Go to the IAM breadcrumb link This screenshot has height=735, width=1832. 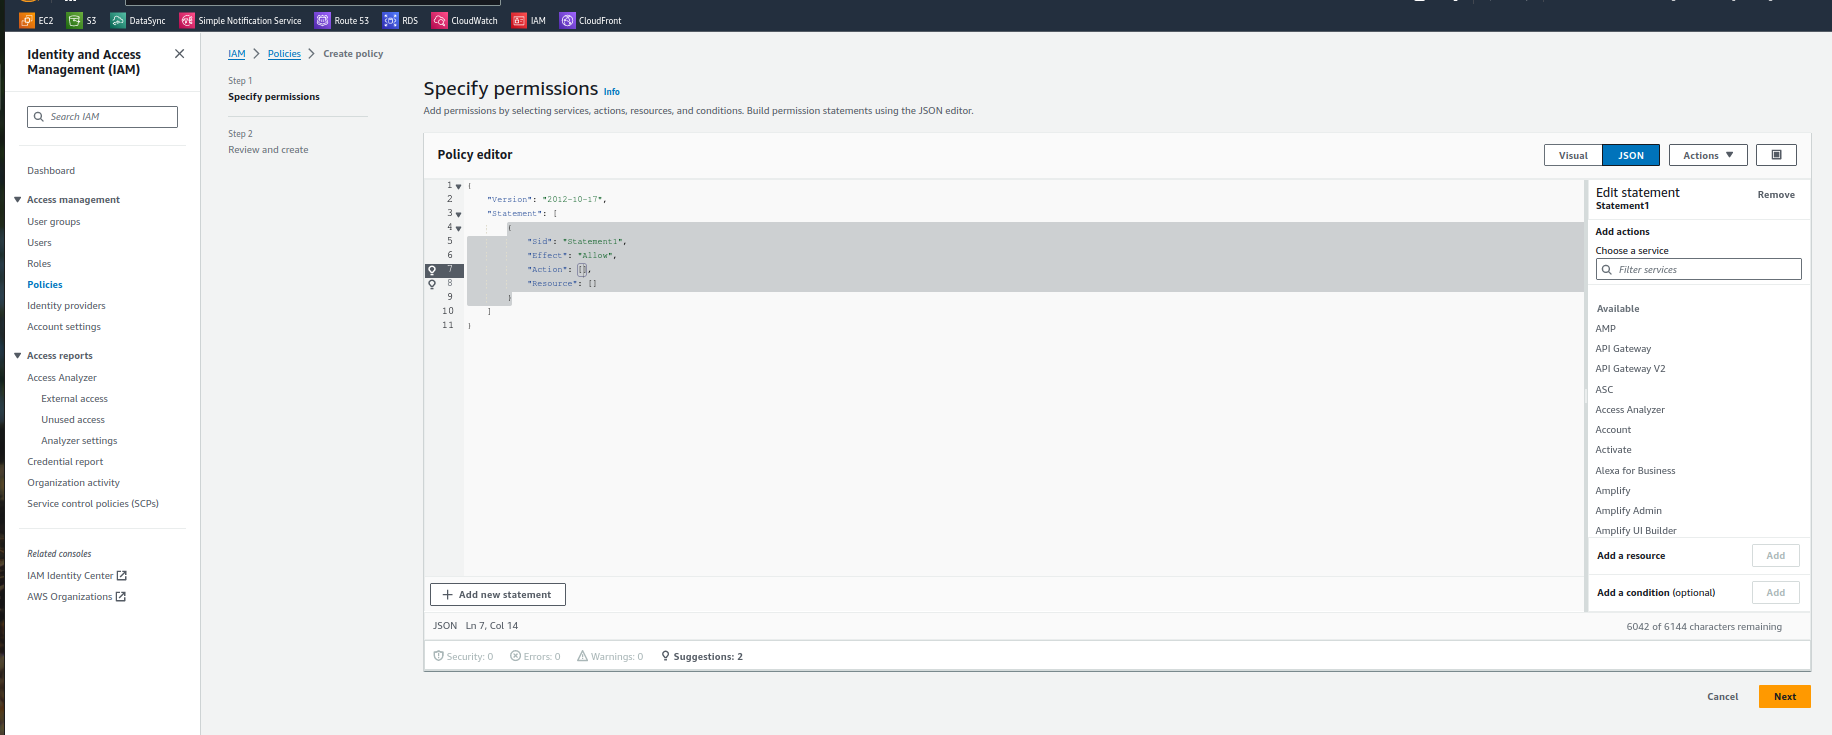tap(236, 54)
